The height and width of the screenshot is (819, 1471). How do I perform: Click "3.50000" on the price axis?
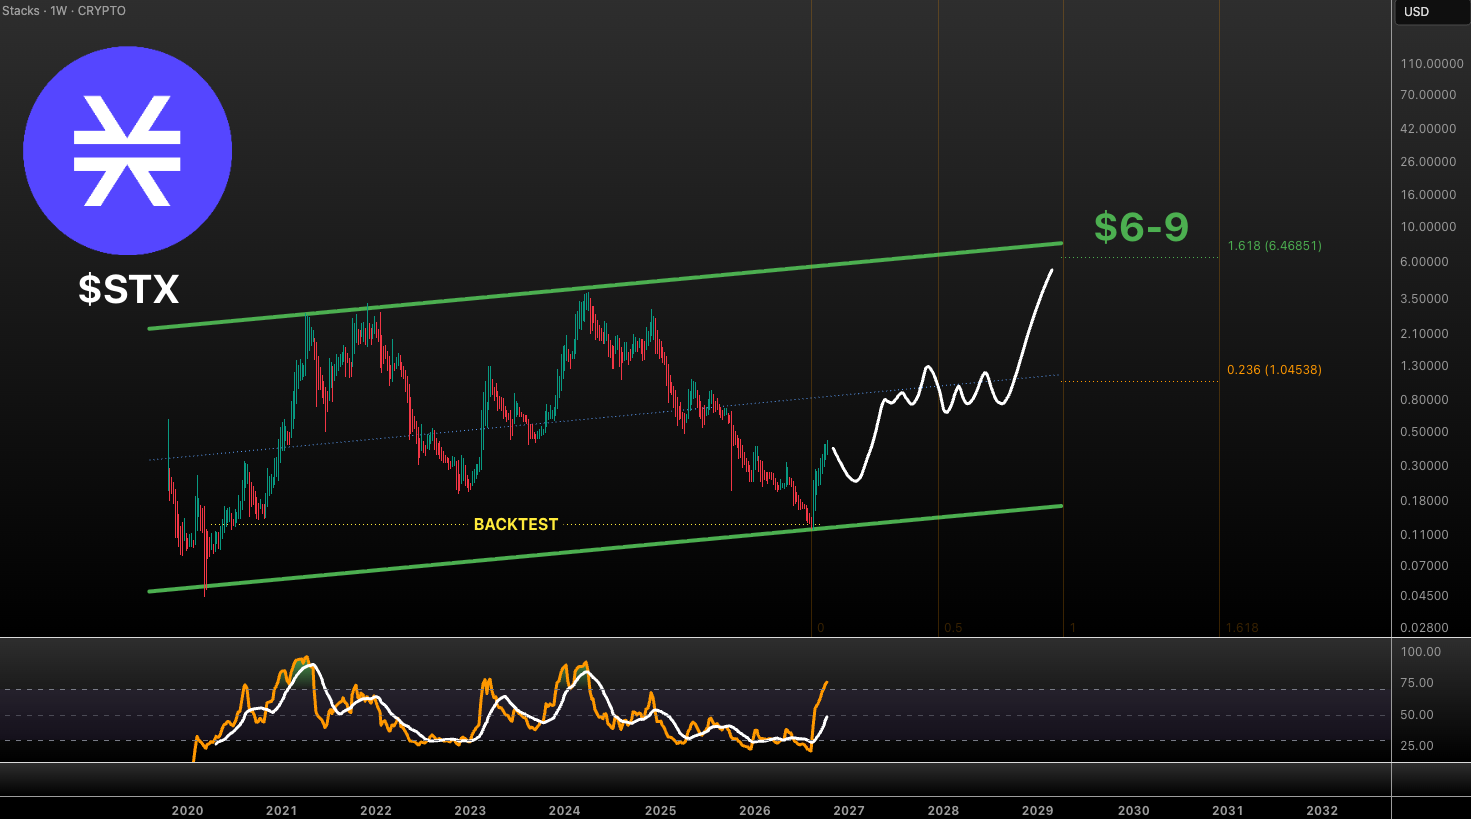pos(1424,299)
